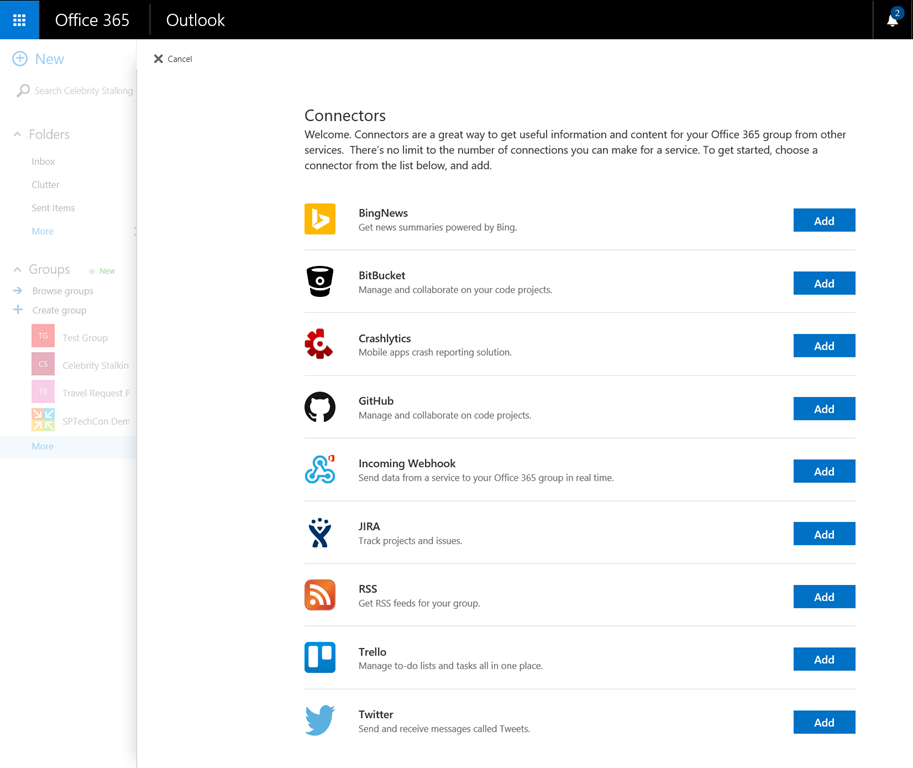Click the GitHub octocat logo
Viewport: 913px width, 768px height.
[320, 407]
